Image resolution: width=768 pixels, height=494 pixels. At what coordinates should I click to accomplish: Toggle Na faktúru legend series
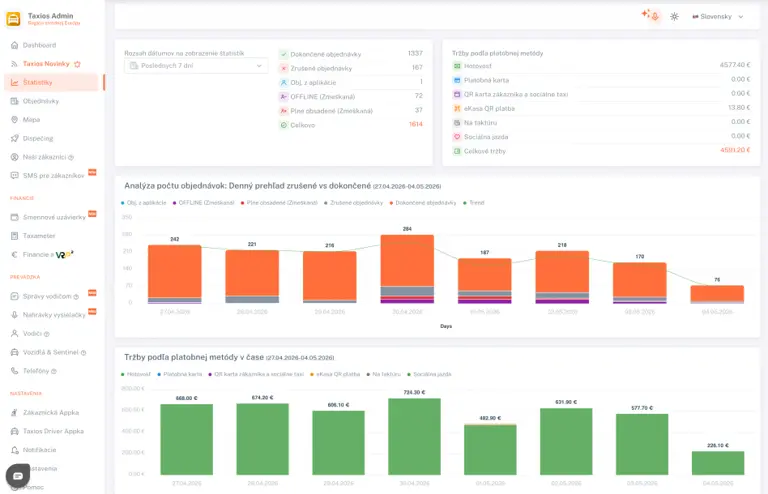[384, 374]
